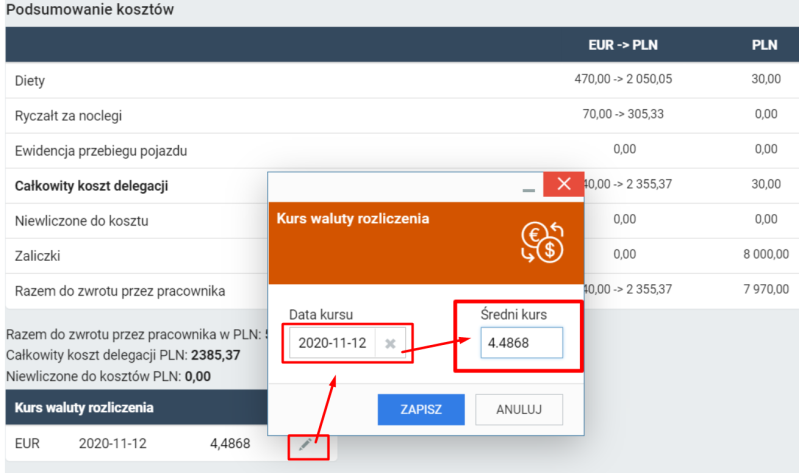Click the Data kursu date field
The height and width of the screenshot is (473, 799).
click(x=332, y=343)
